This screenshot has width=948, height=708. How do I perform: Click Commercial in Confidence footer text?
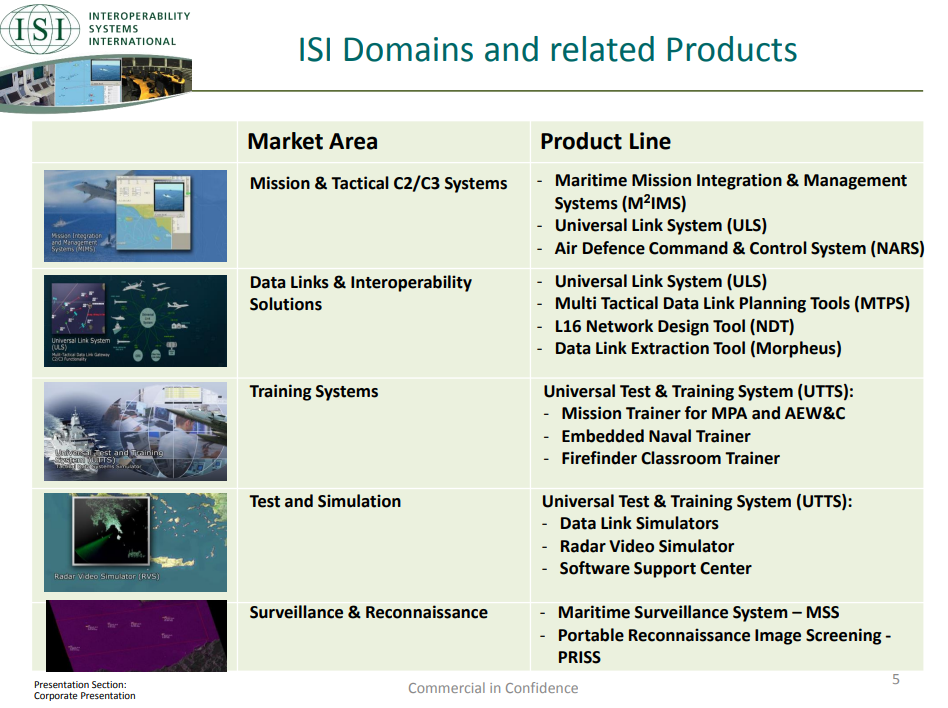tap(493, 688)
